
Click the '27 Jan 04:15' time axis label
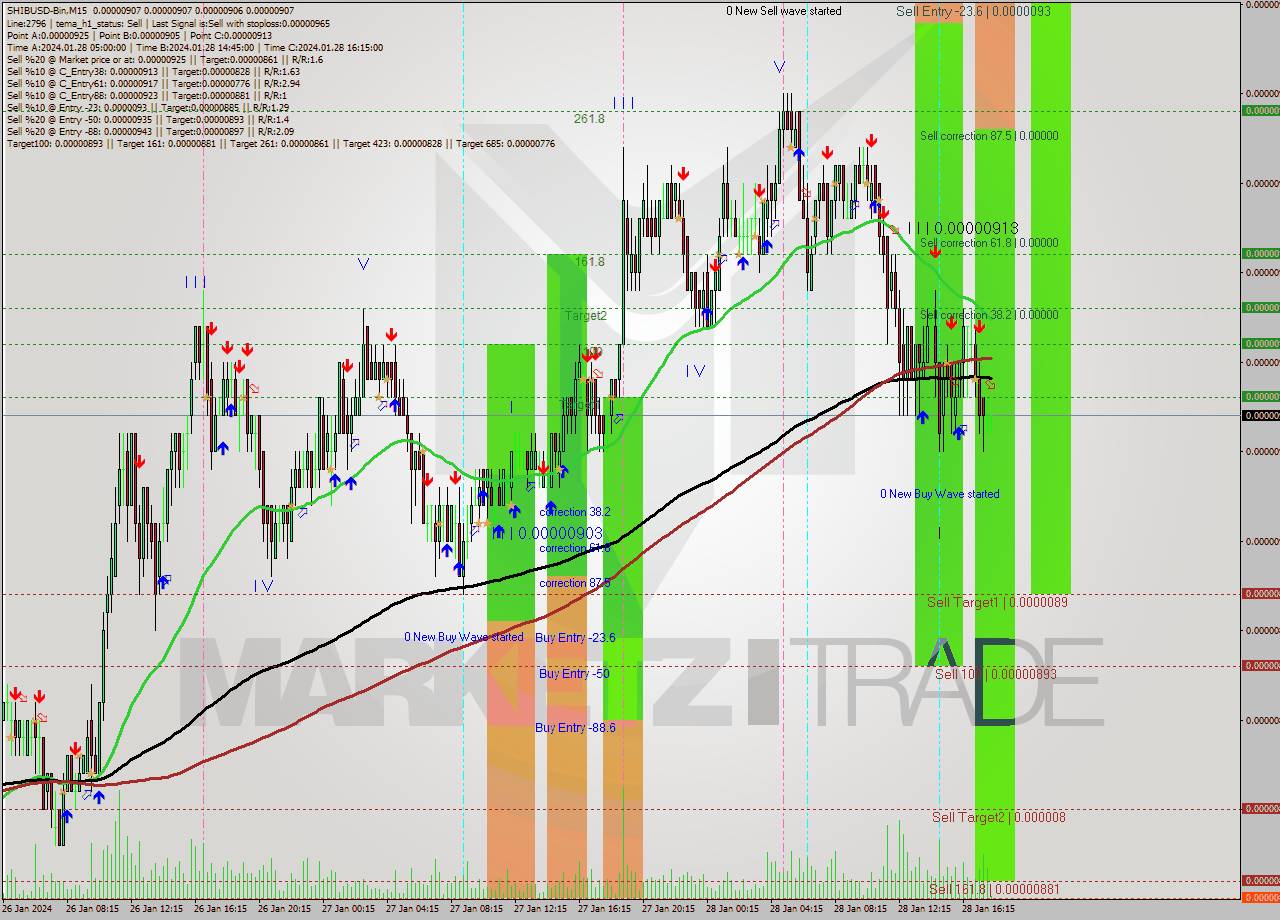412,909
